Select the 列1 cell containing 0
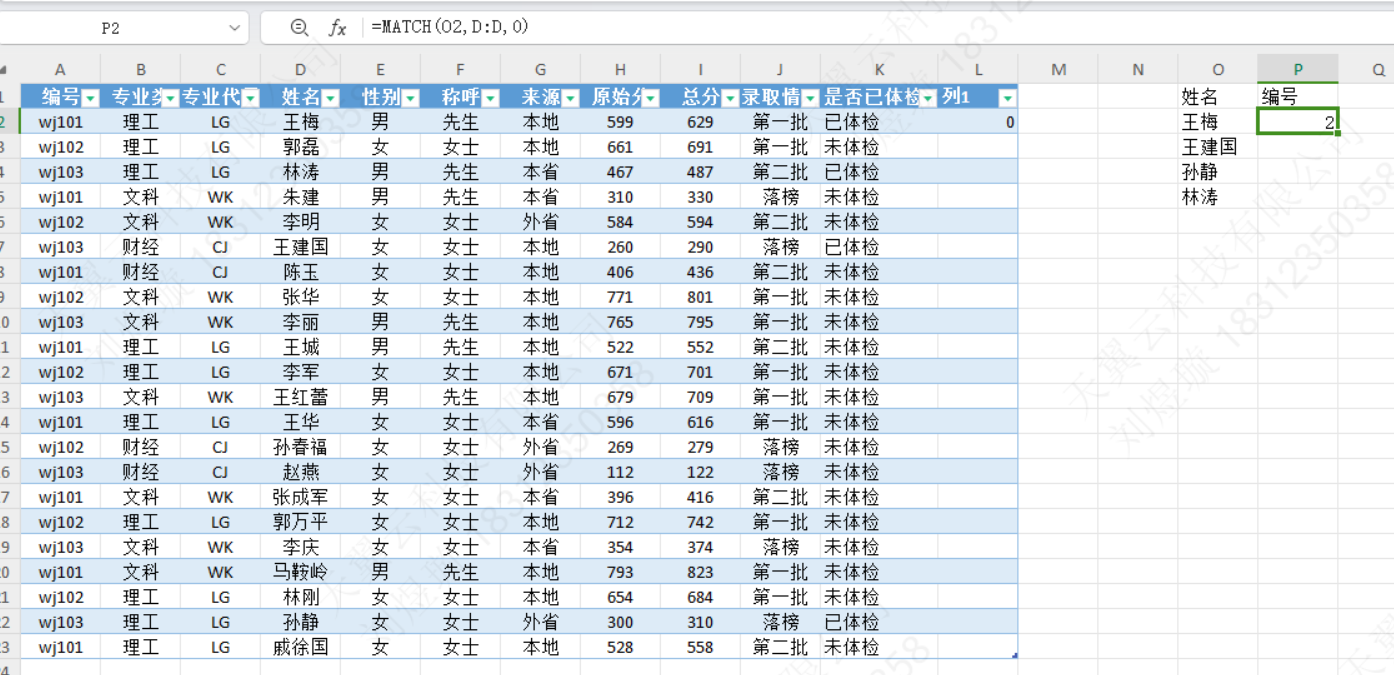This screenshot has width=1394, height=675. (x=978, y=122)
